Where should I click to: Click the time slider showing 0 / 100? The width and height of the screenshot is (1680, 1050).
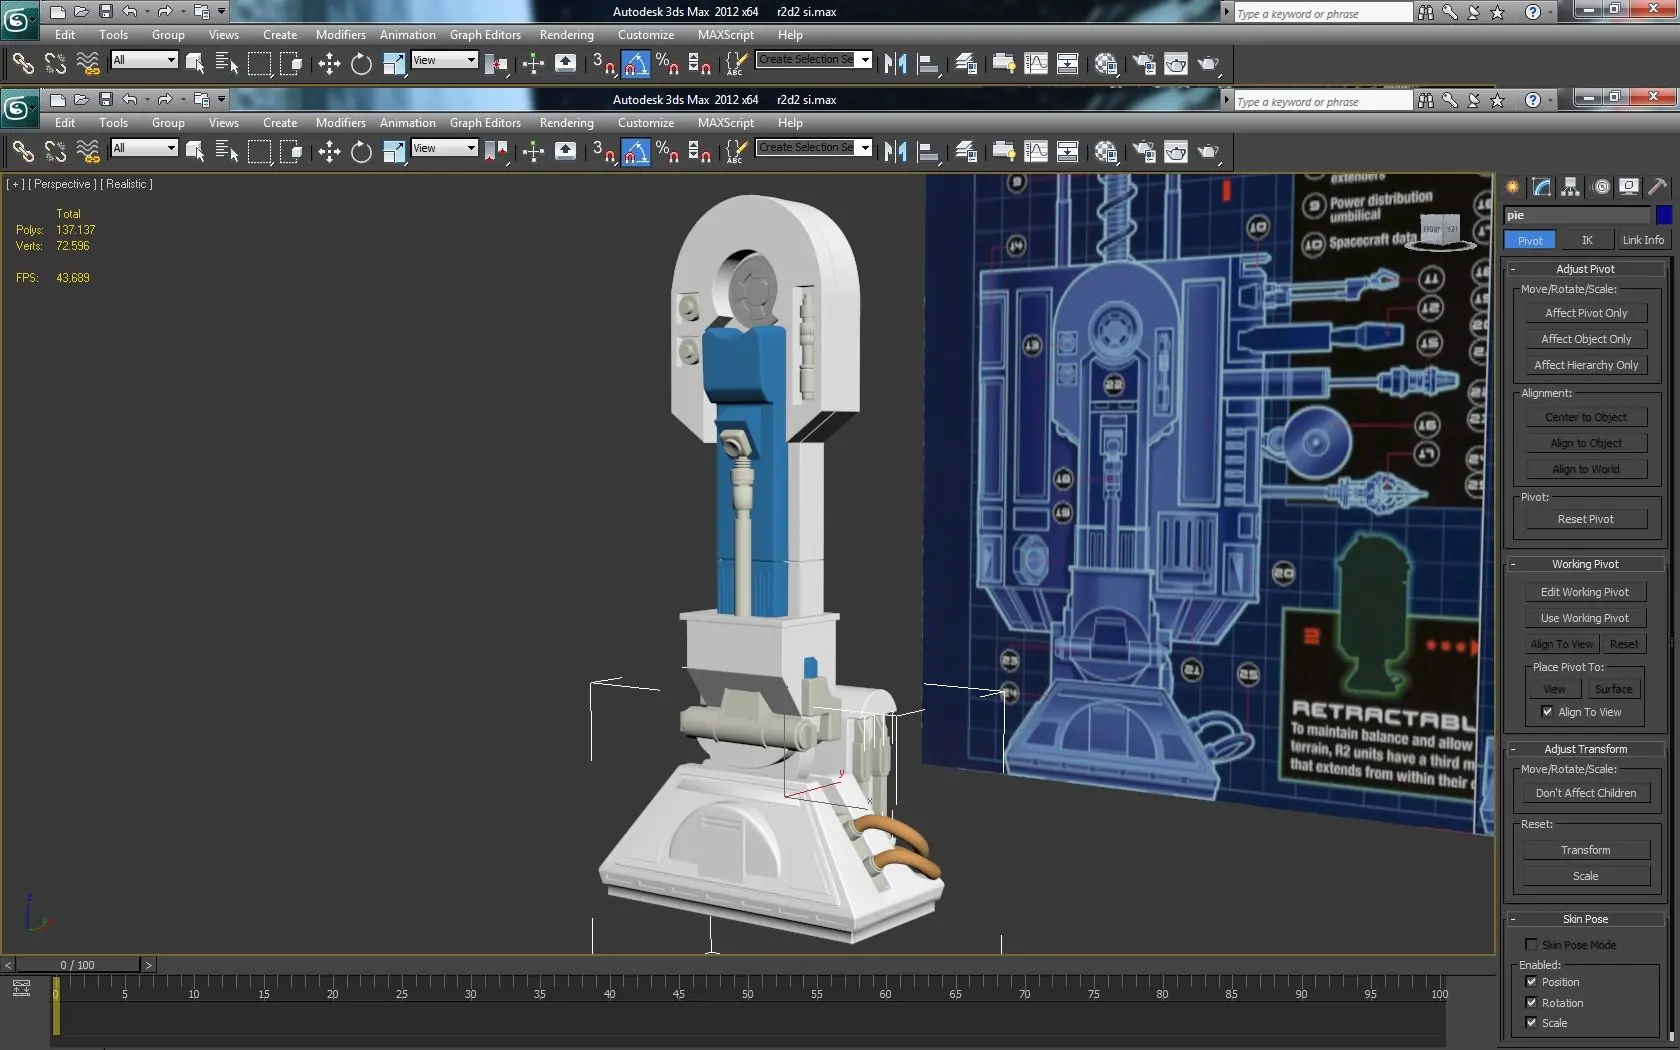pyautogui.click(x=77, y=965)
